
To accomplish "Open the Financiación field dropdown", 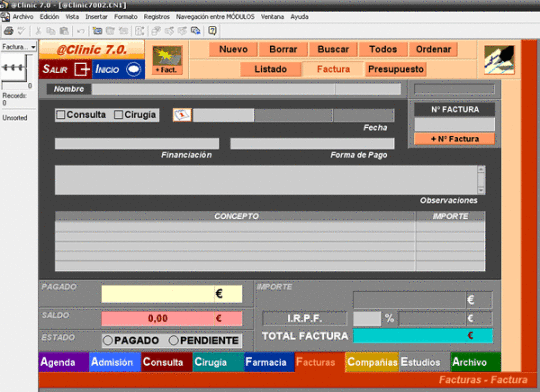I will pos(137,144).
